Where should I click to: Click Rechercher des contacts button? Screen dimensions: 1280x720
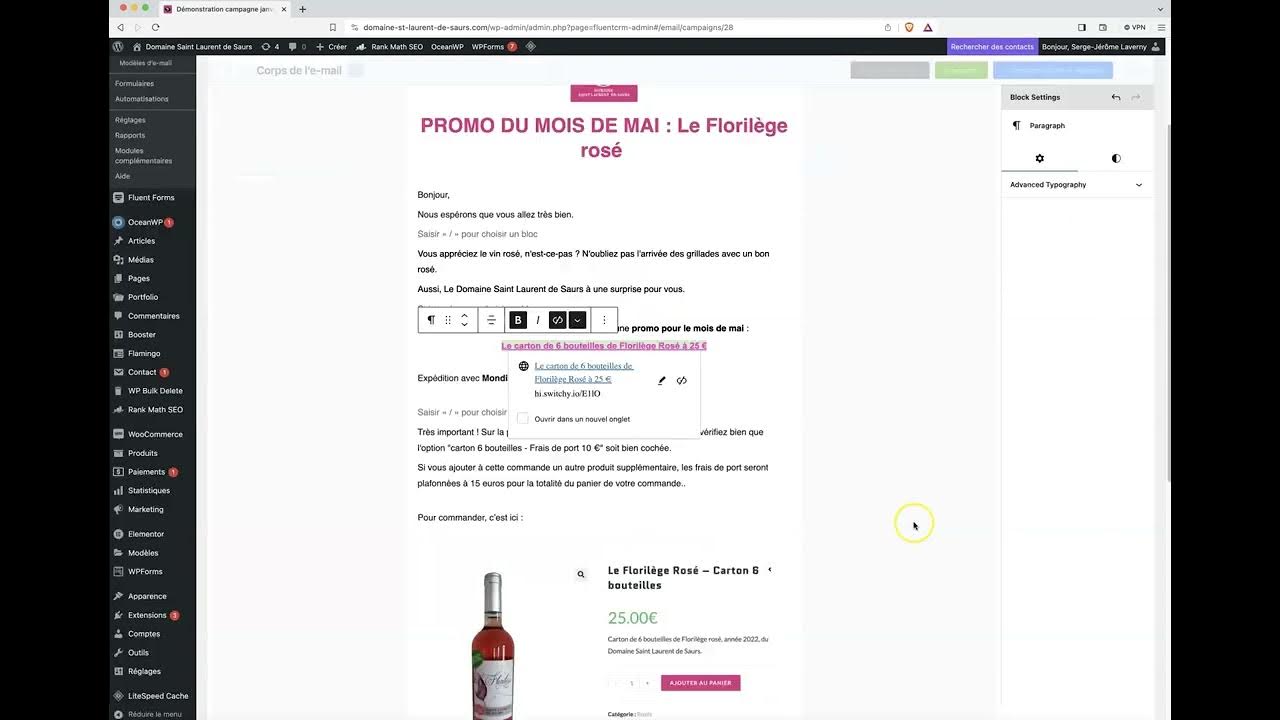(x=992, y=46)
